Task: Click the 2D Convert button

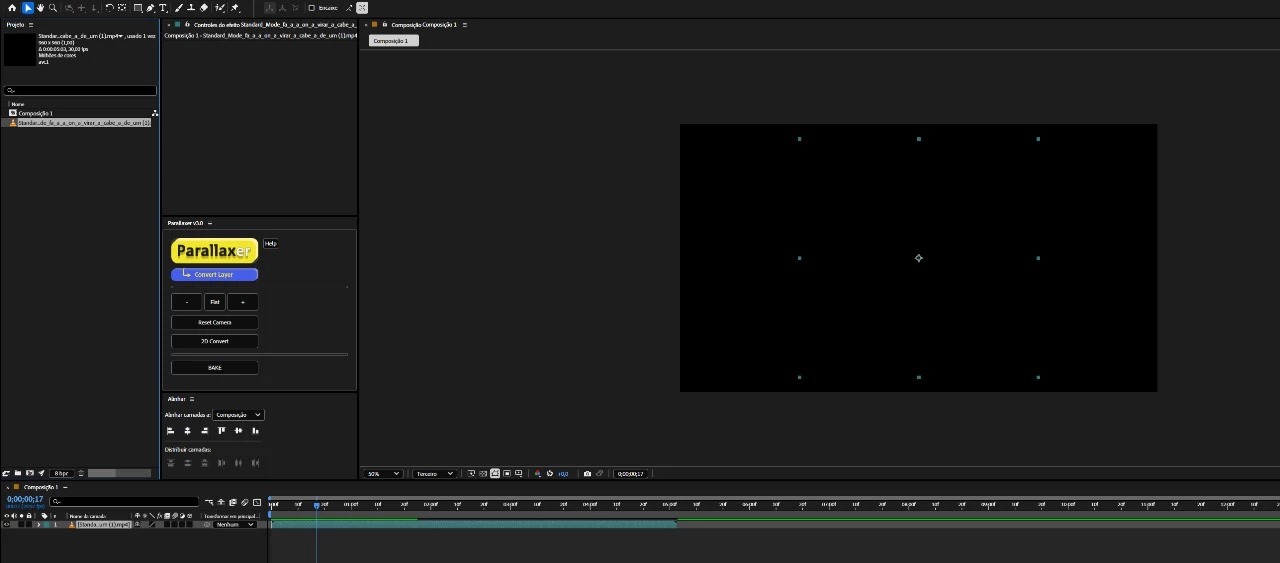Action: tap(214, 341)
